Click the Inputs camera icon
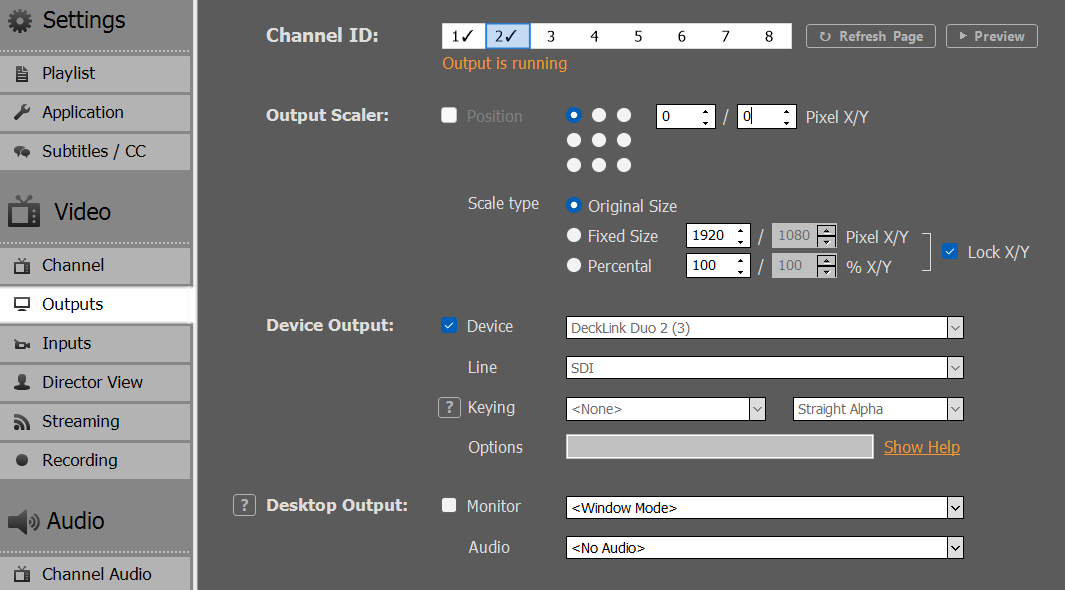 point(22,344)
